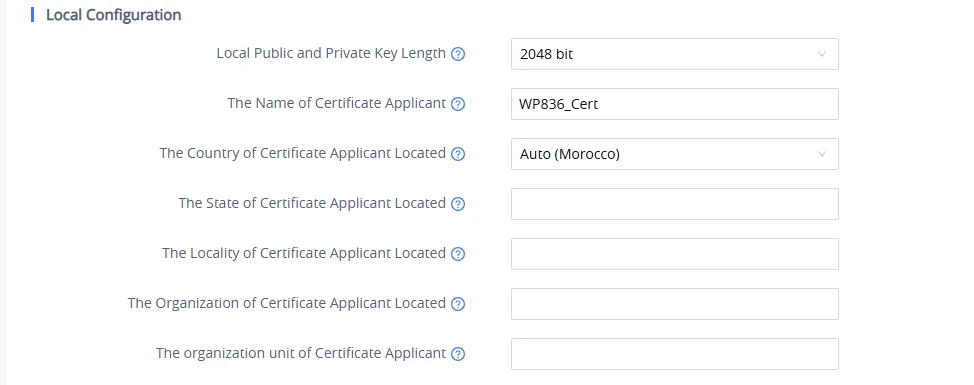The width and height of the screenshot is (974, 385).
Task: Click help icon beside Organization of Certificate Applicant
Action: [x=458, y=304]
